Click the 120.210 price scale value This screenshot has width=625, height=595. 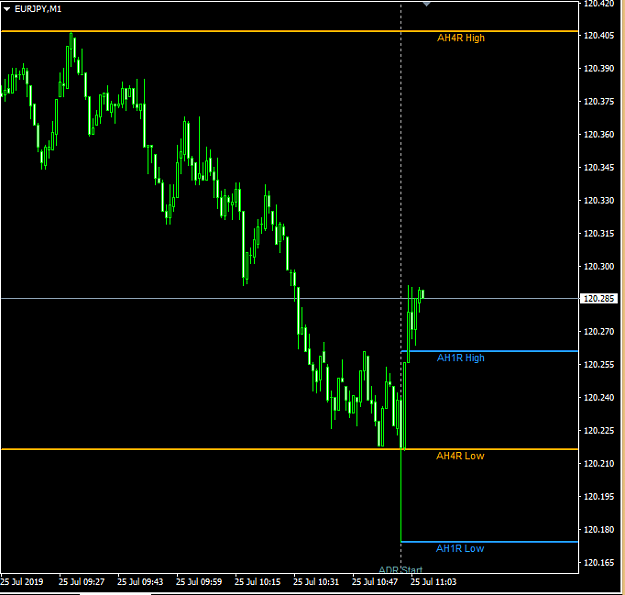(x=599, y=463)
